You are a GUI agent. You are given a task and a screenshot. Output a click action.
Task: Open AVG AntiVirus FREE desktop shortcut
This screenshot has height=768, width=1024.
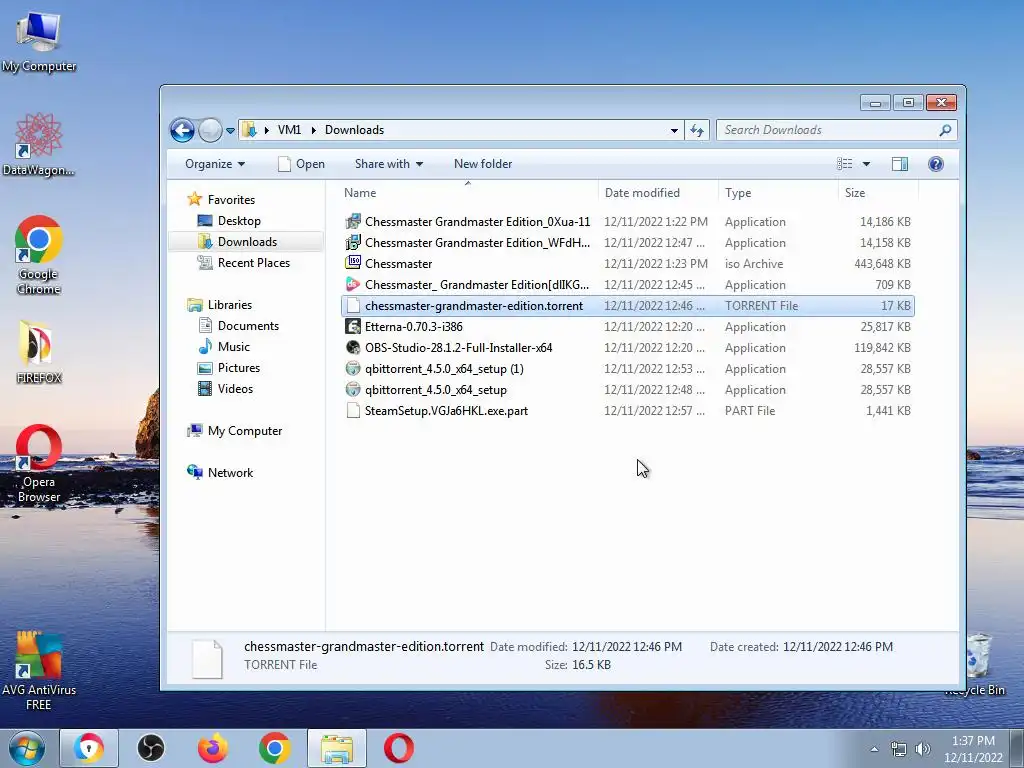coord(39,671)
